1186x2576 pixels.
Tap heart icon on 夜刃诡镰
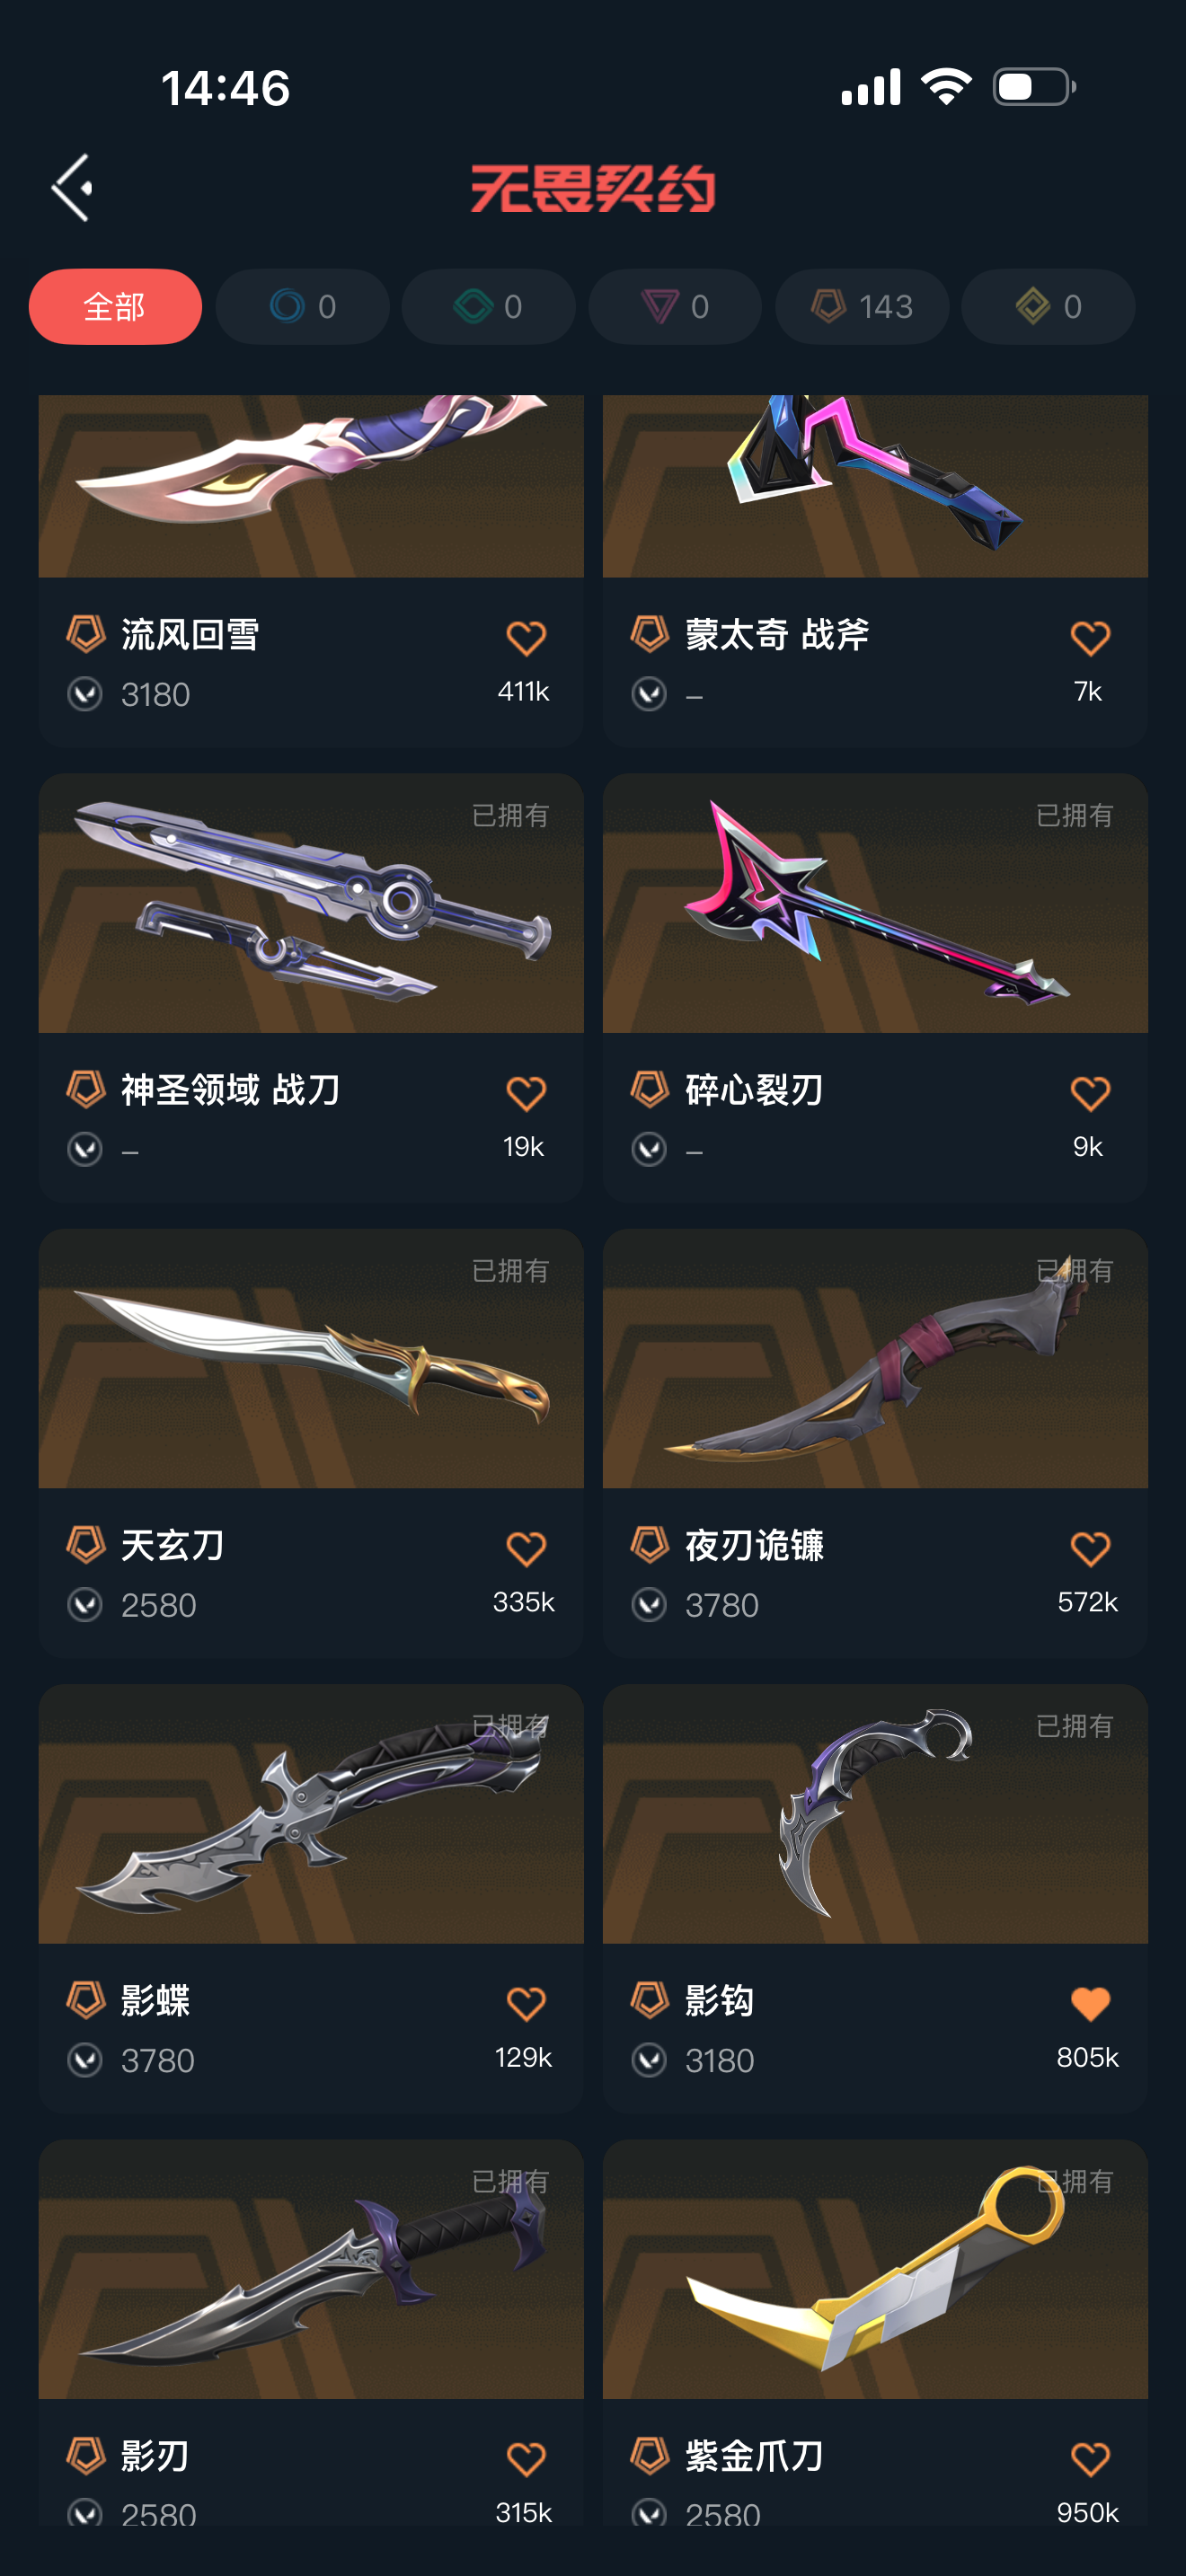click(1090, 1549)
